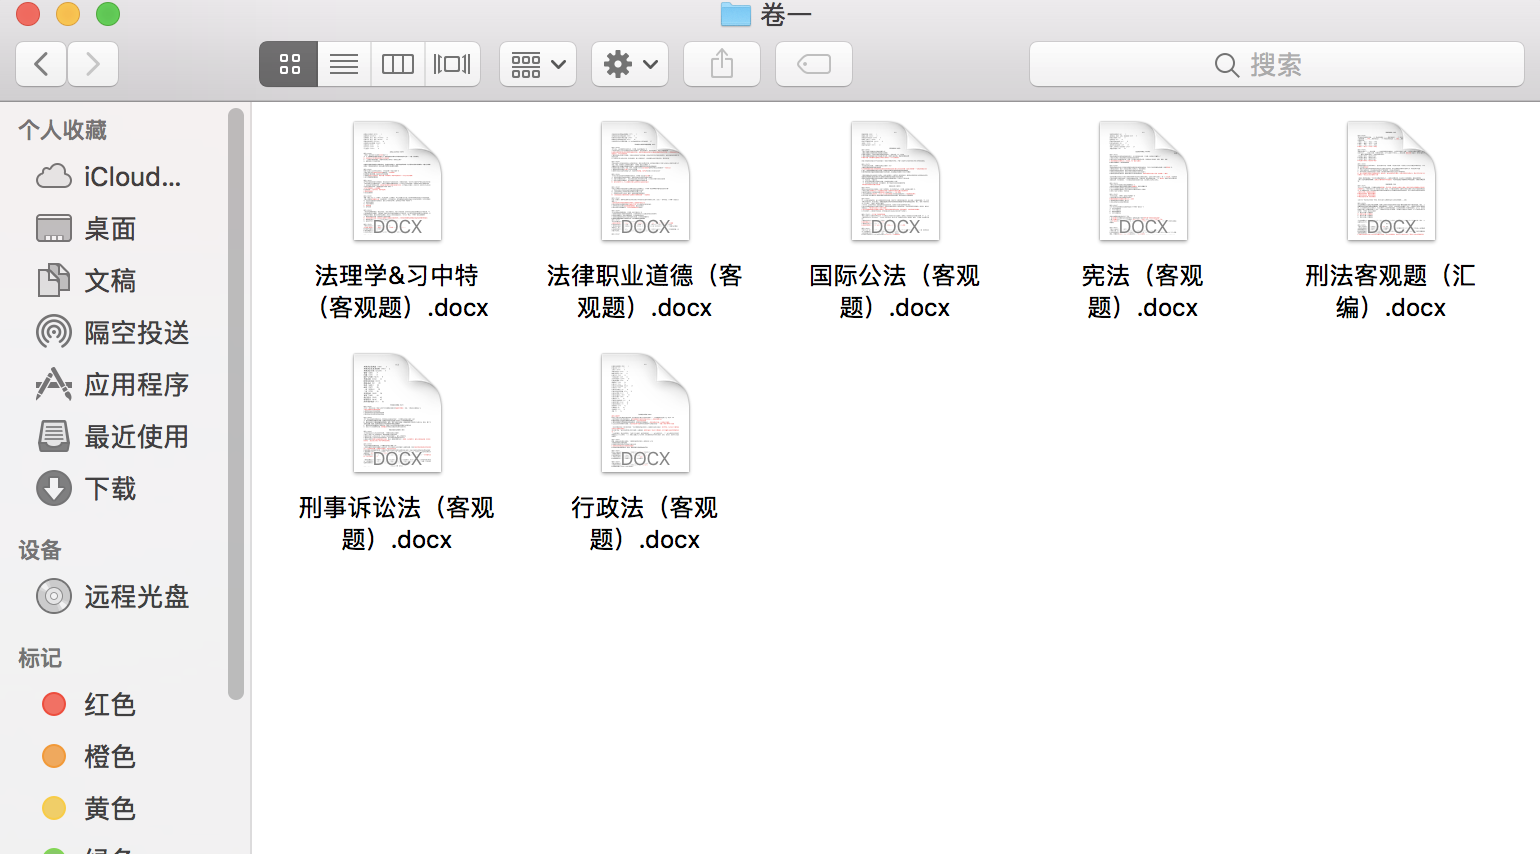Go forward with the right arrow
This screenshot has width=1540, height=854.
[x=93, y=64]
